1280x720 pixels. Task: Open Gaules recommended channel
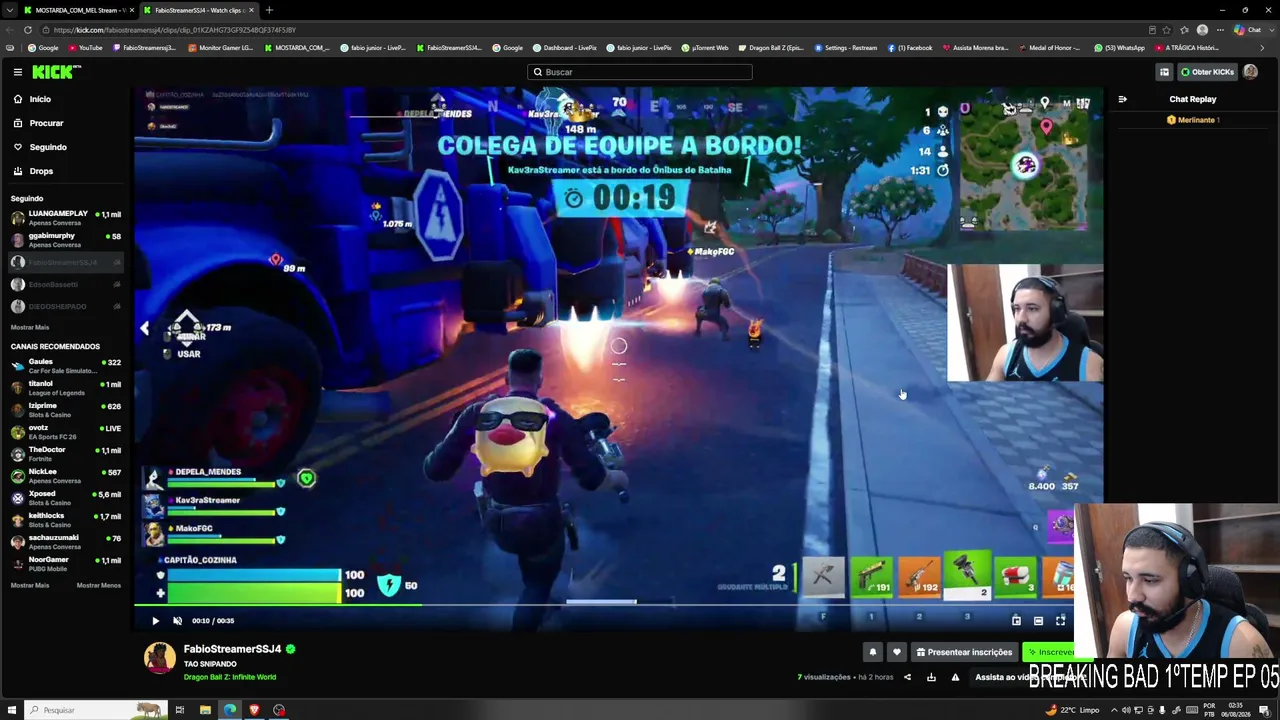[x=66, y=366]
